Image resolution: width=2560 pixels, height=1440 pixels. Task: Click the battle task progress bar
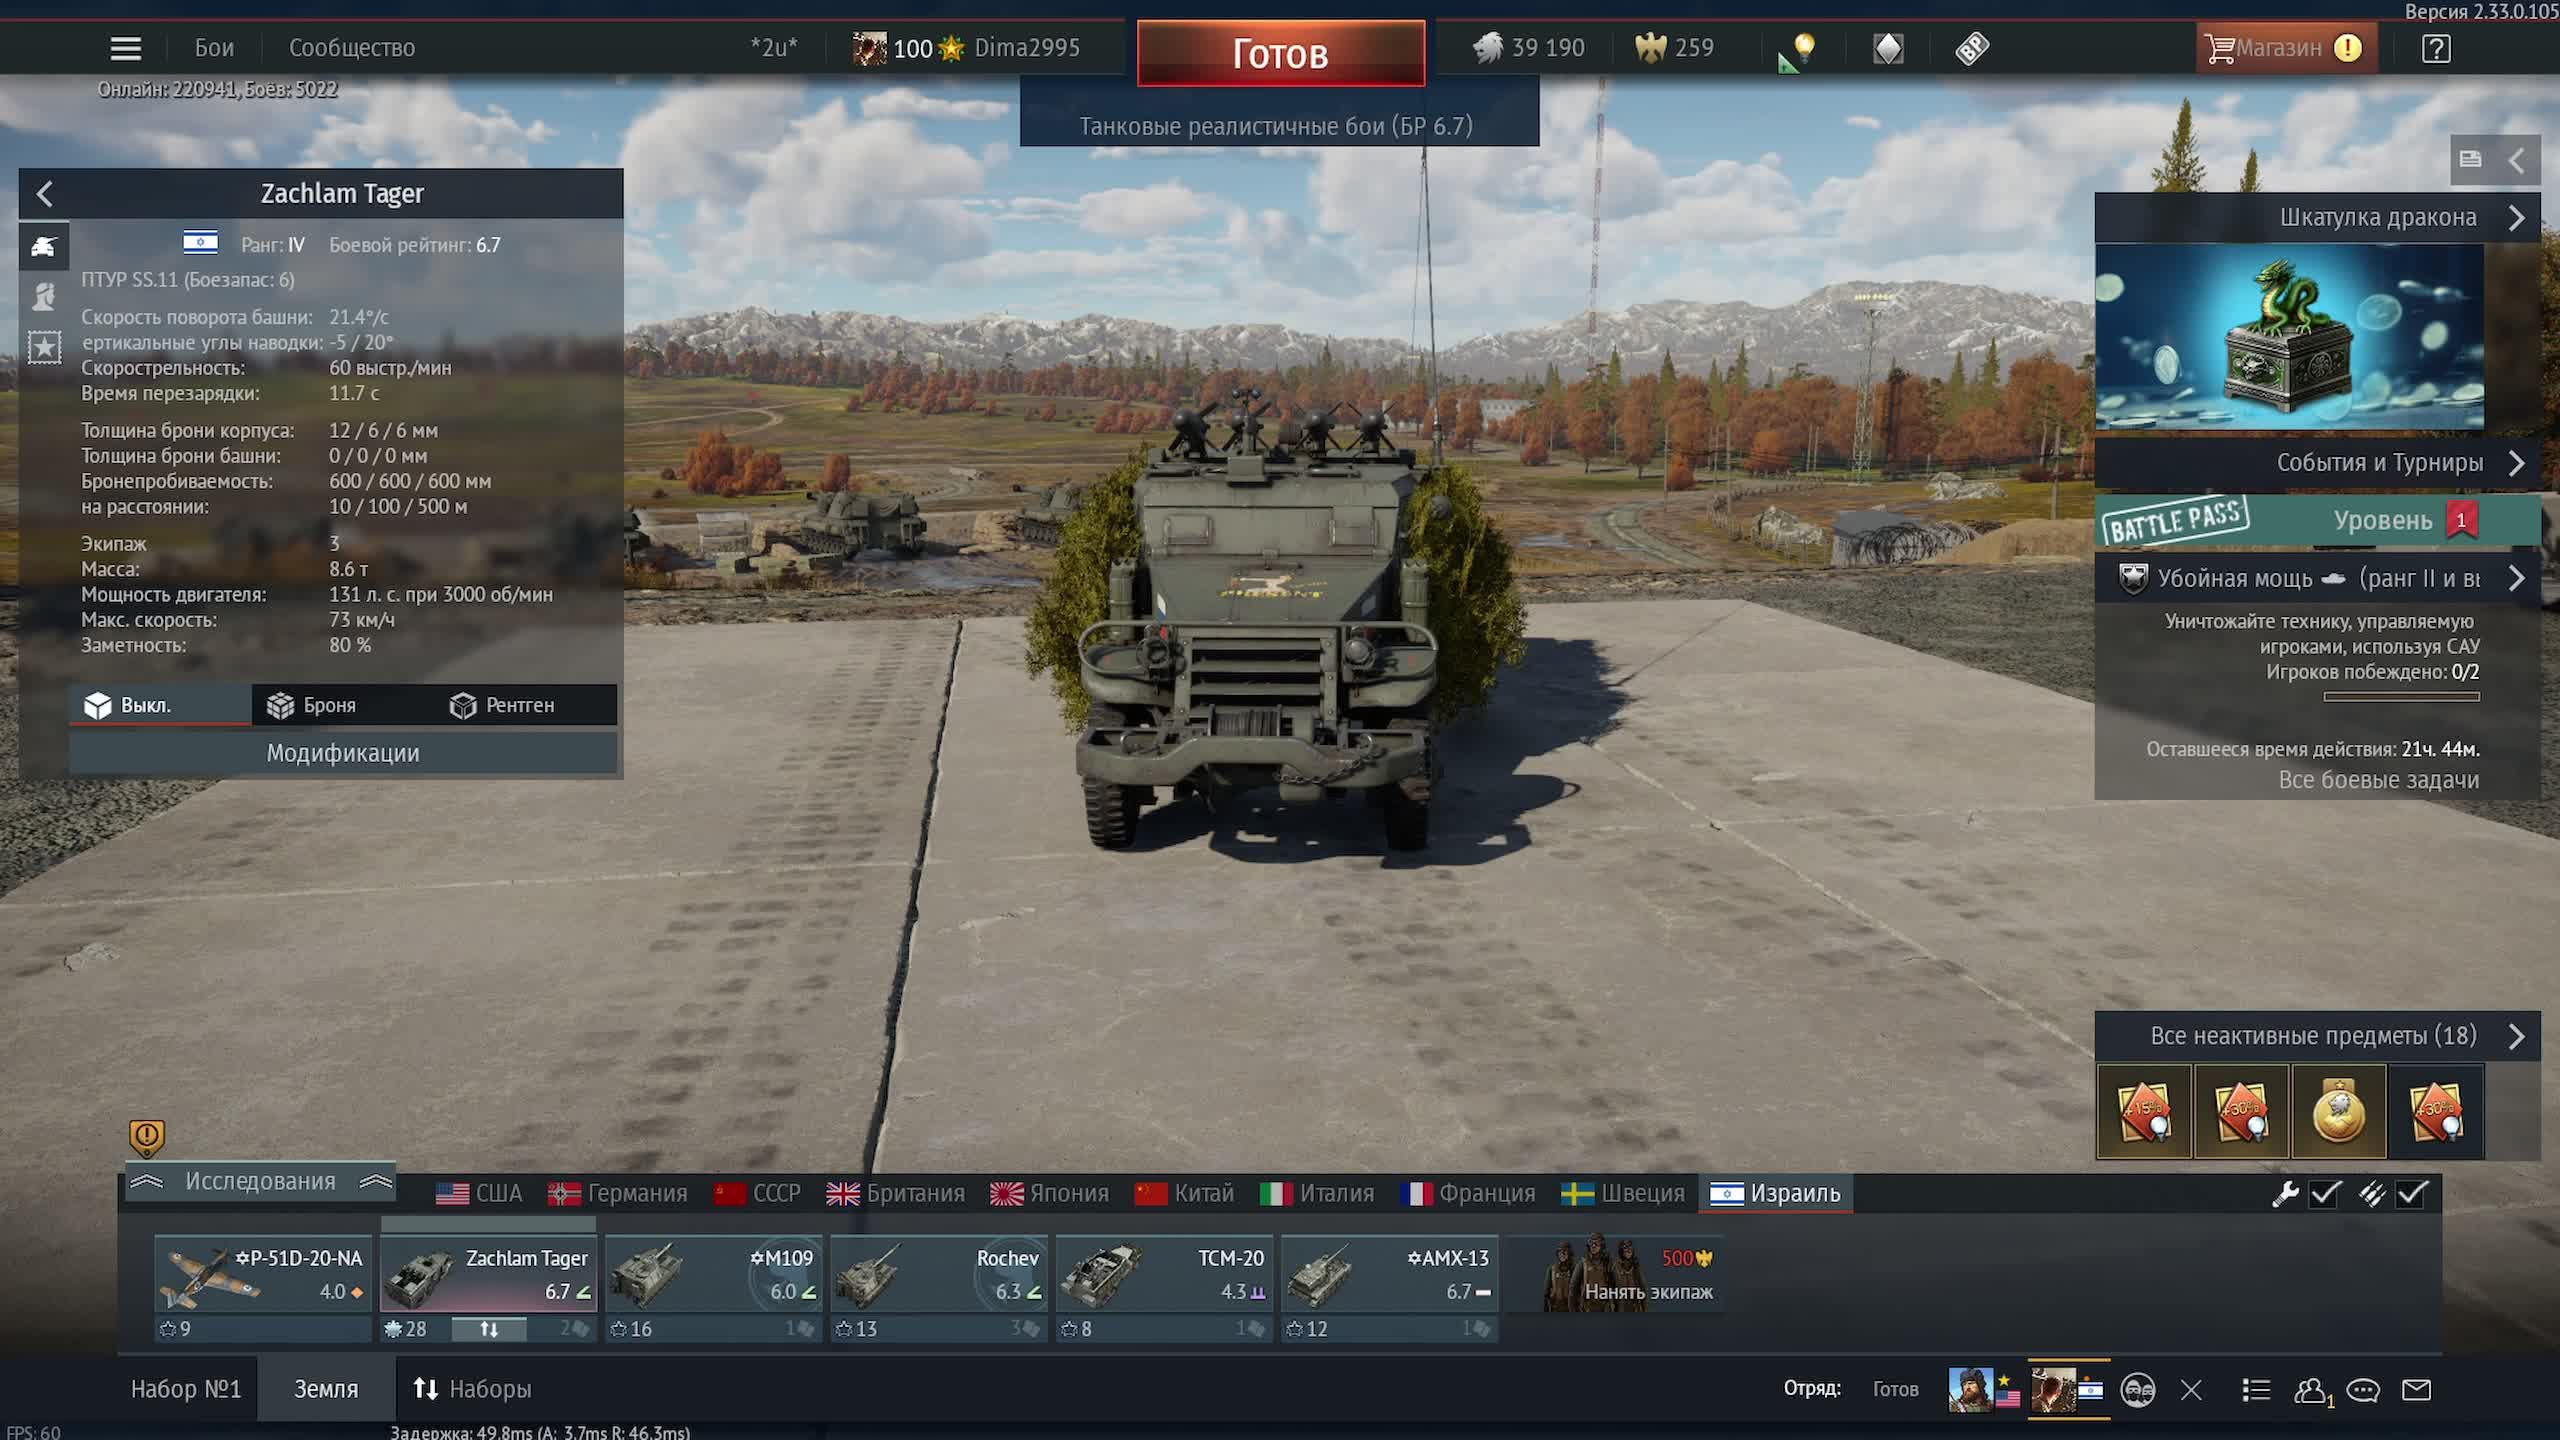point(2401,697)
